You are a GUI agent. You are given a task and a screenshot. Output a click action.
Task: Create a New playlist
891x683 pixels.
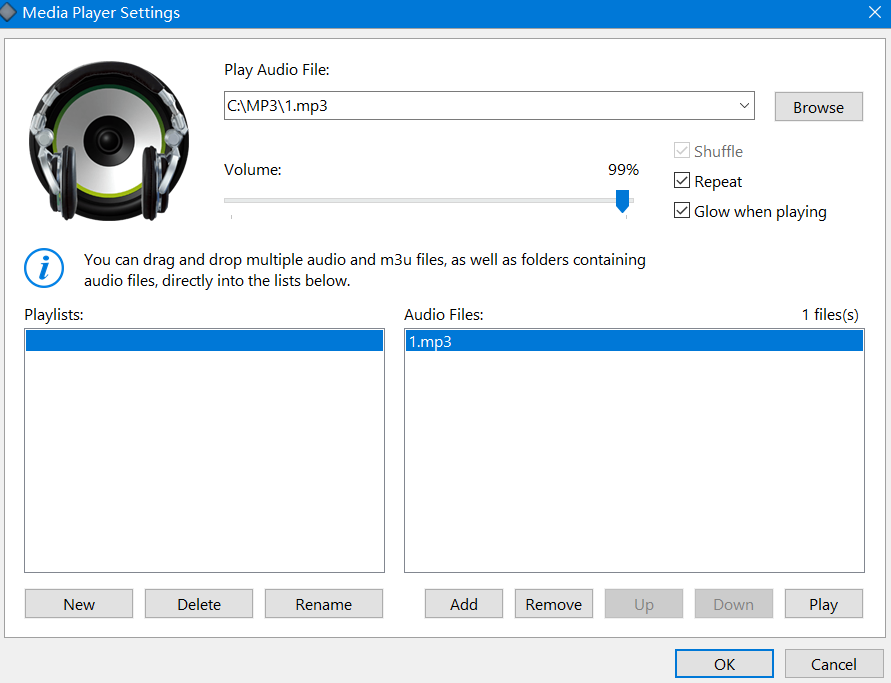pos(79,604)
